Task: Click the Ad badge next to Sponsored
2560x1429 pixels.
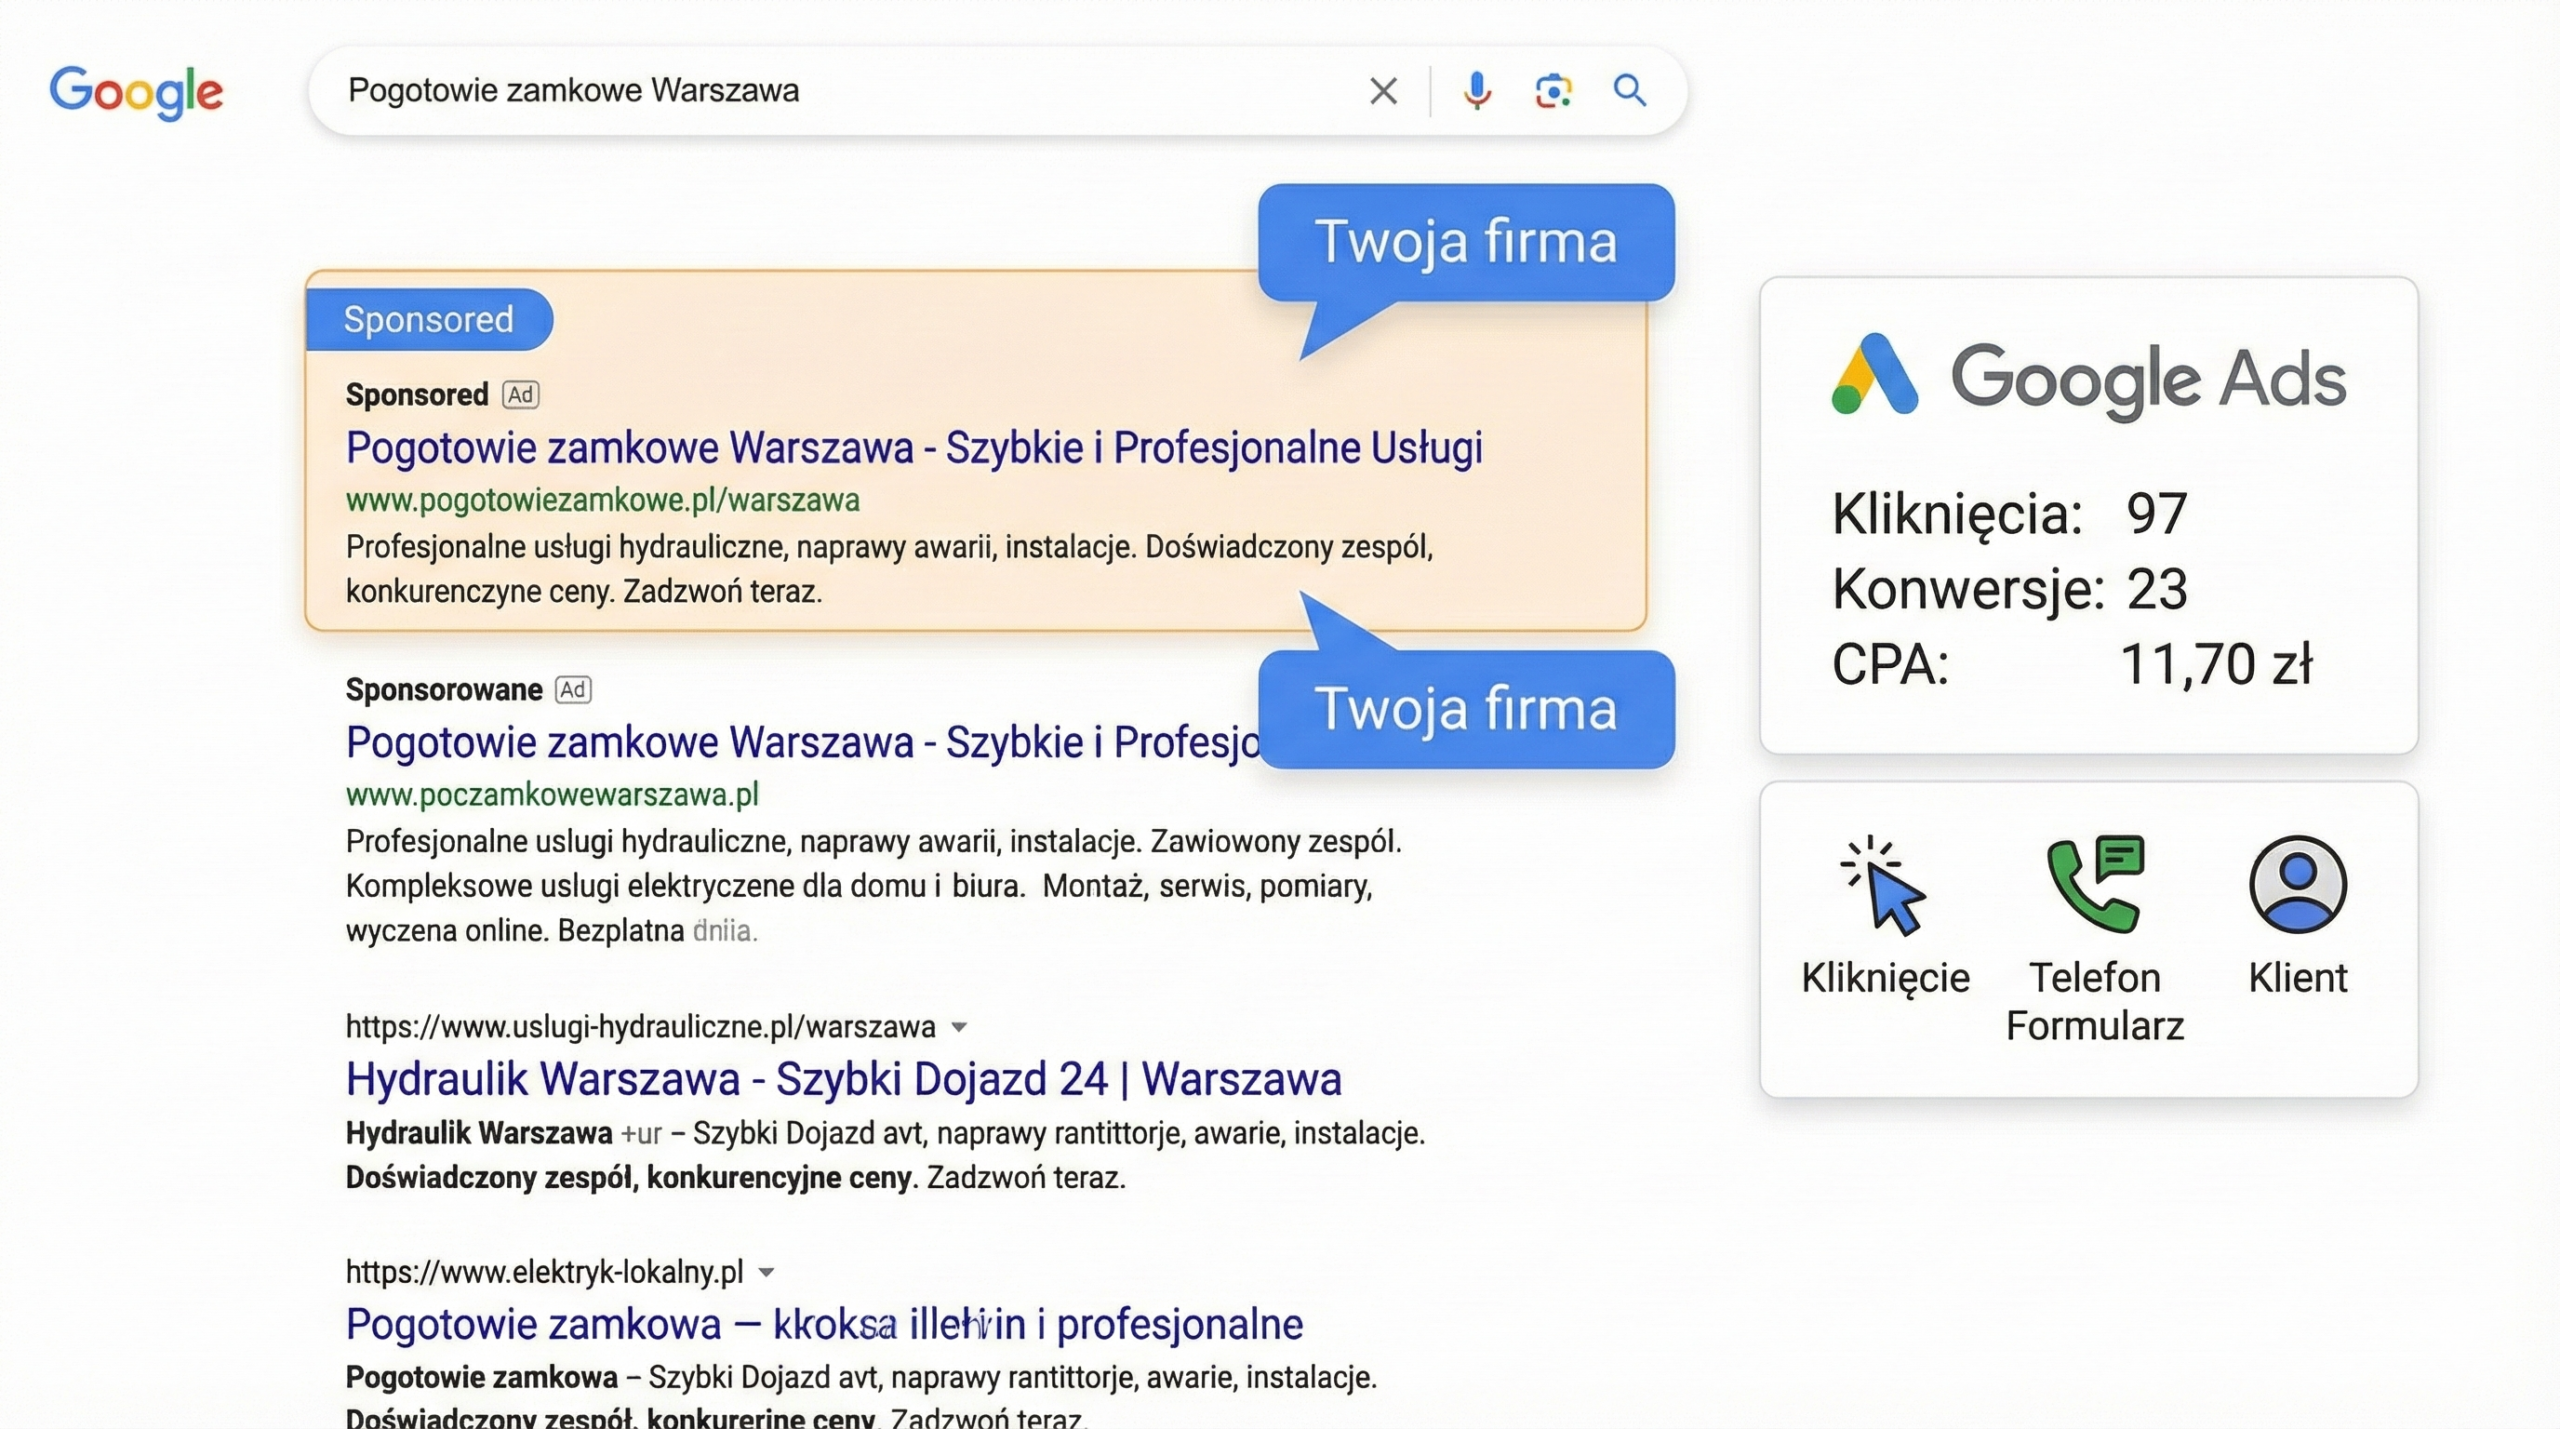Action: coord(520,394)
